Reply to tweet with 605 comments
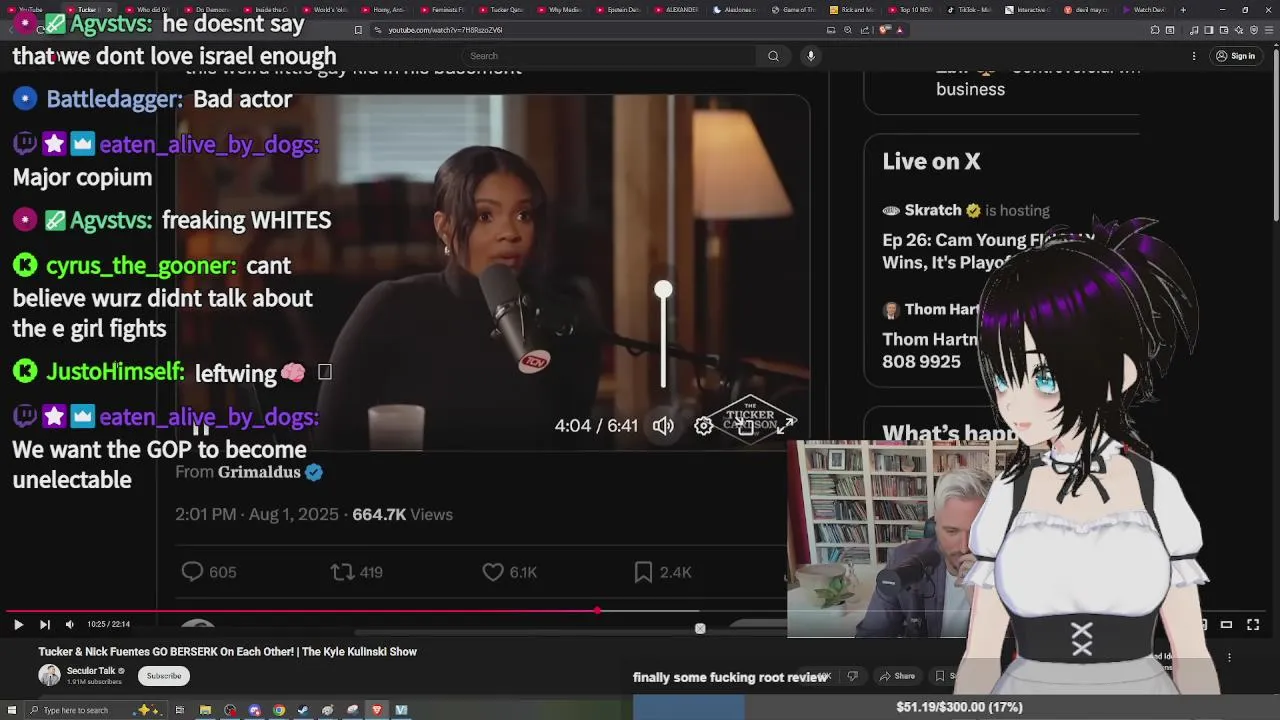1280x720 pixels. coord(208,572)
